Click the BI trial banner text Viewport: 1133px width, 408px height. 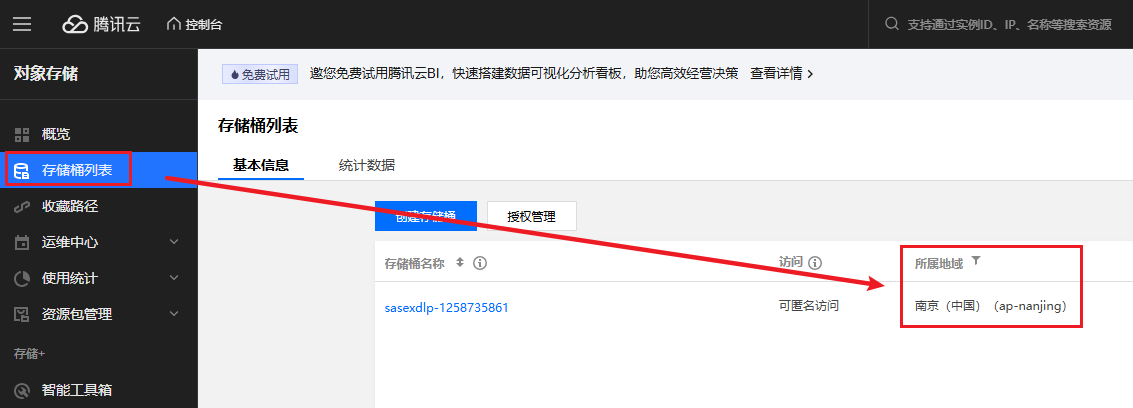(x=524, y=74)
